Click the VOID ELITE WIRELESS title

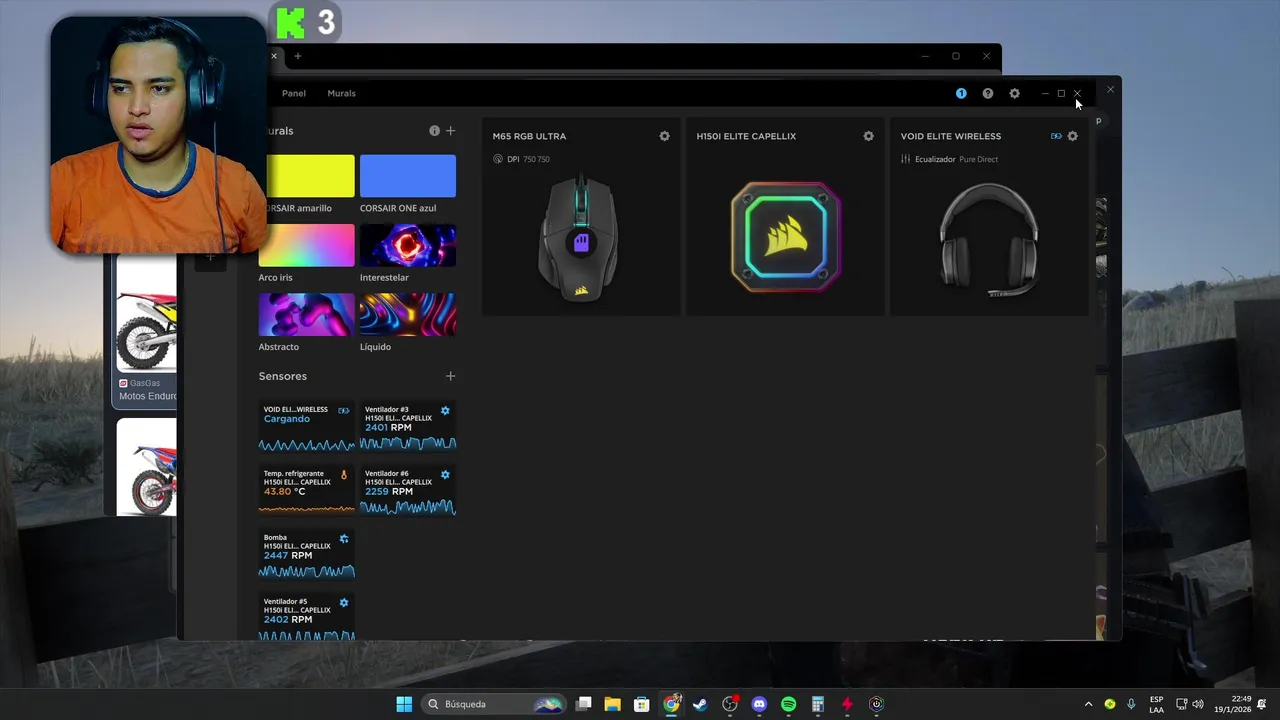[x=950, y=136]
